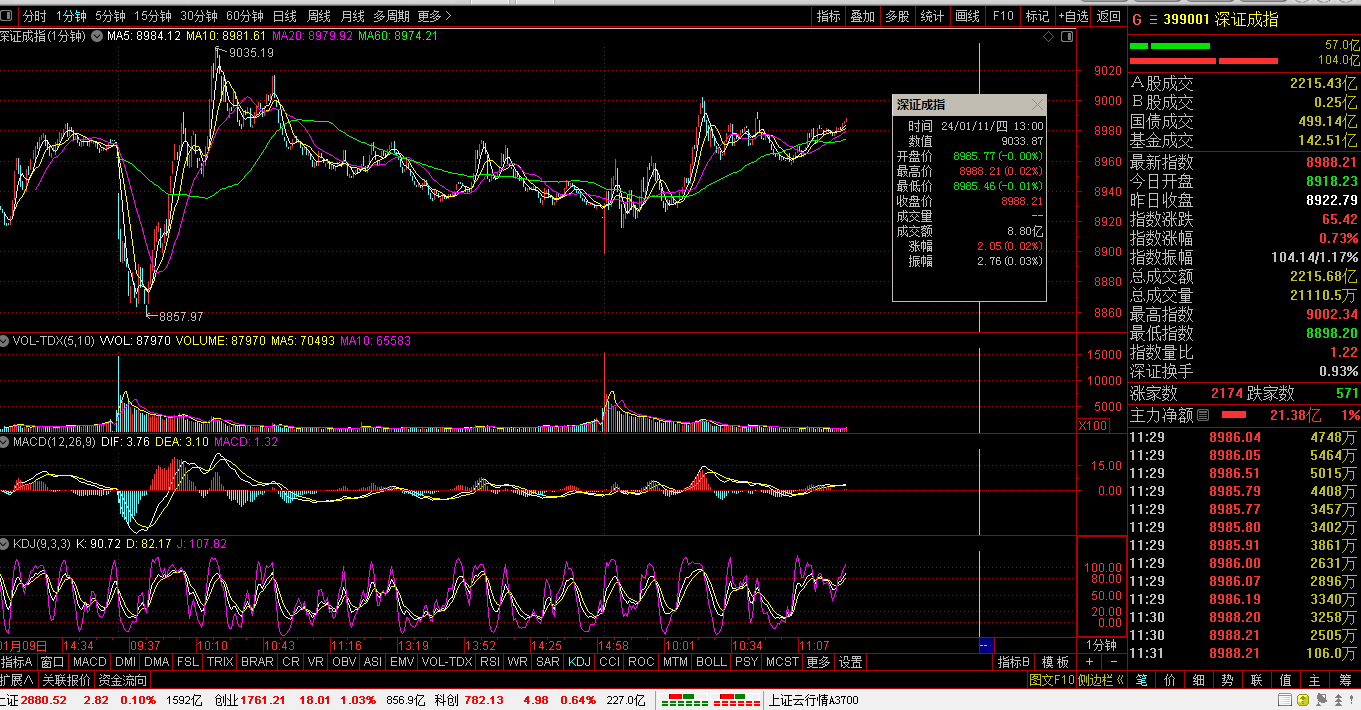Expand the 扩展 panel arrow

click(x=18, y=680)
